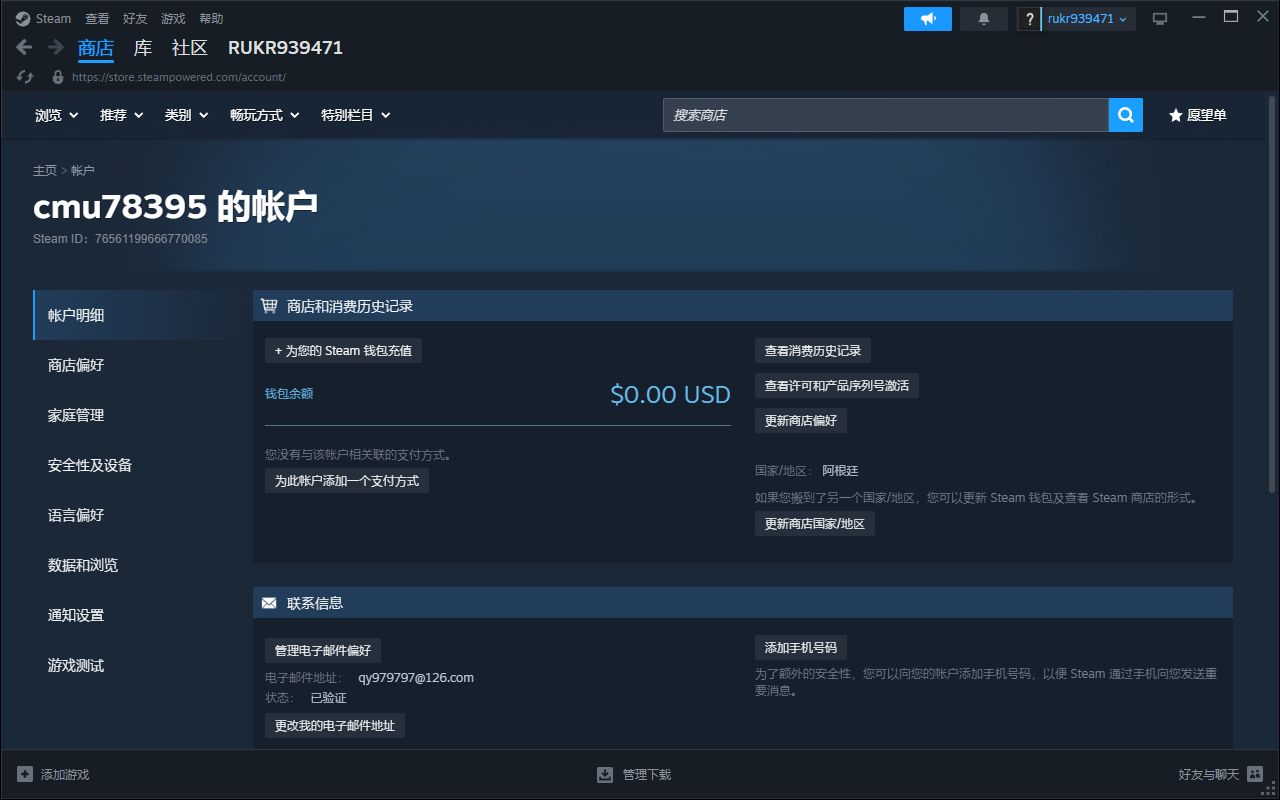Screen dimensions: 1280x800
Task: Open the 好友 menu
Action: pos(135,19)
